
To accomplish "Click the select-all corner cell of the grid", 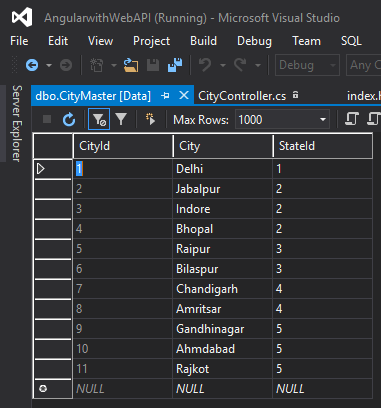I will pos(53,146).
